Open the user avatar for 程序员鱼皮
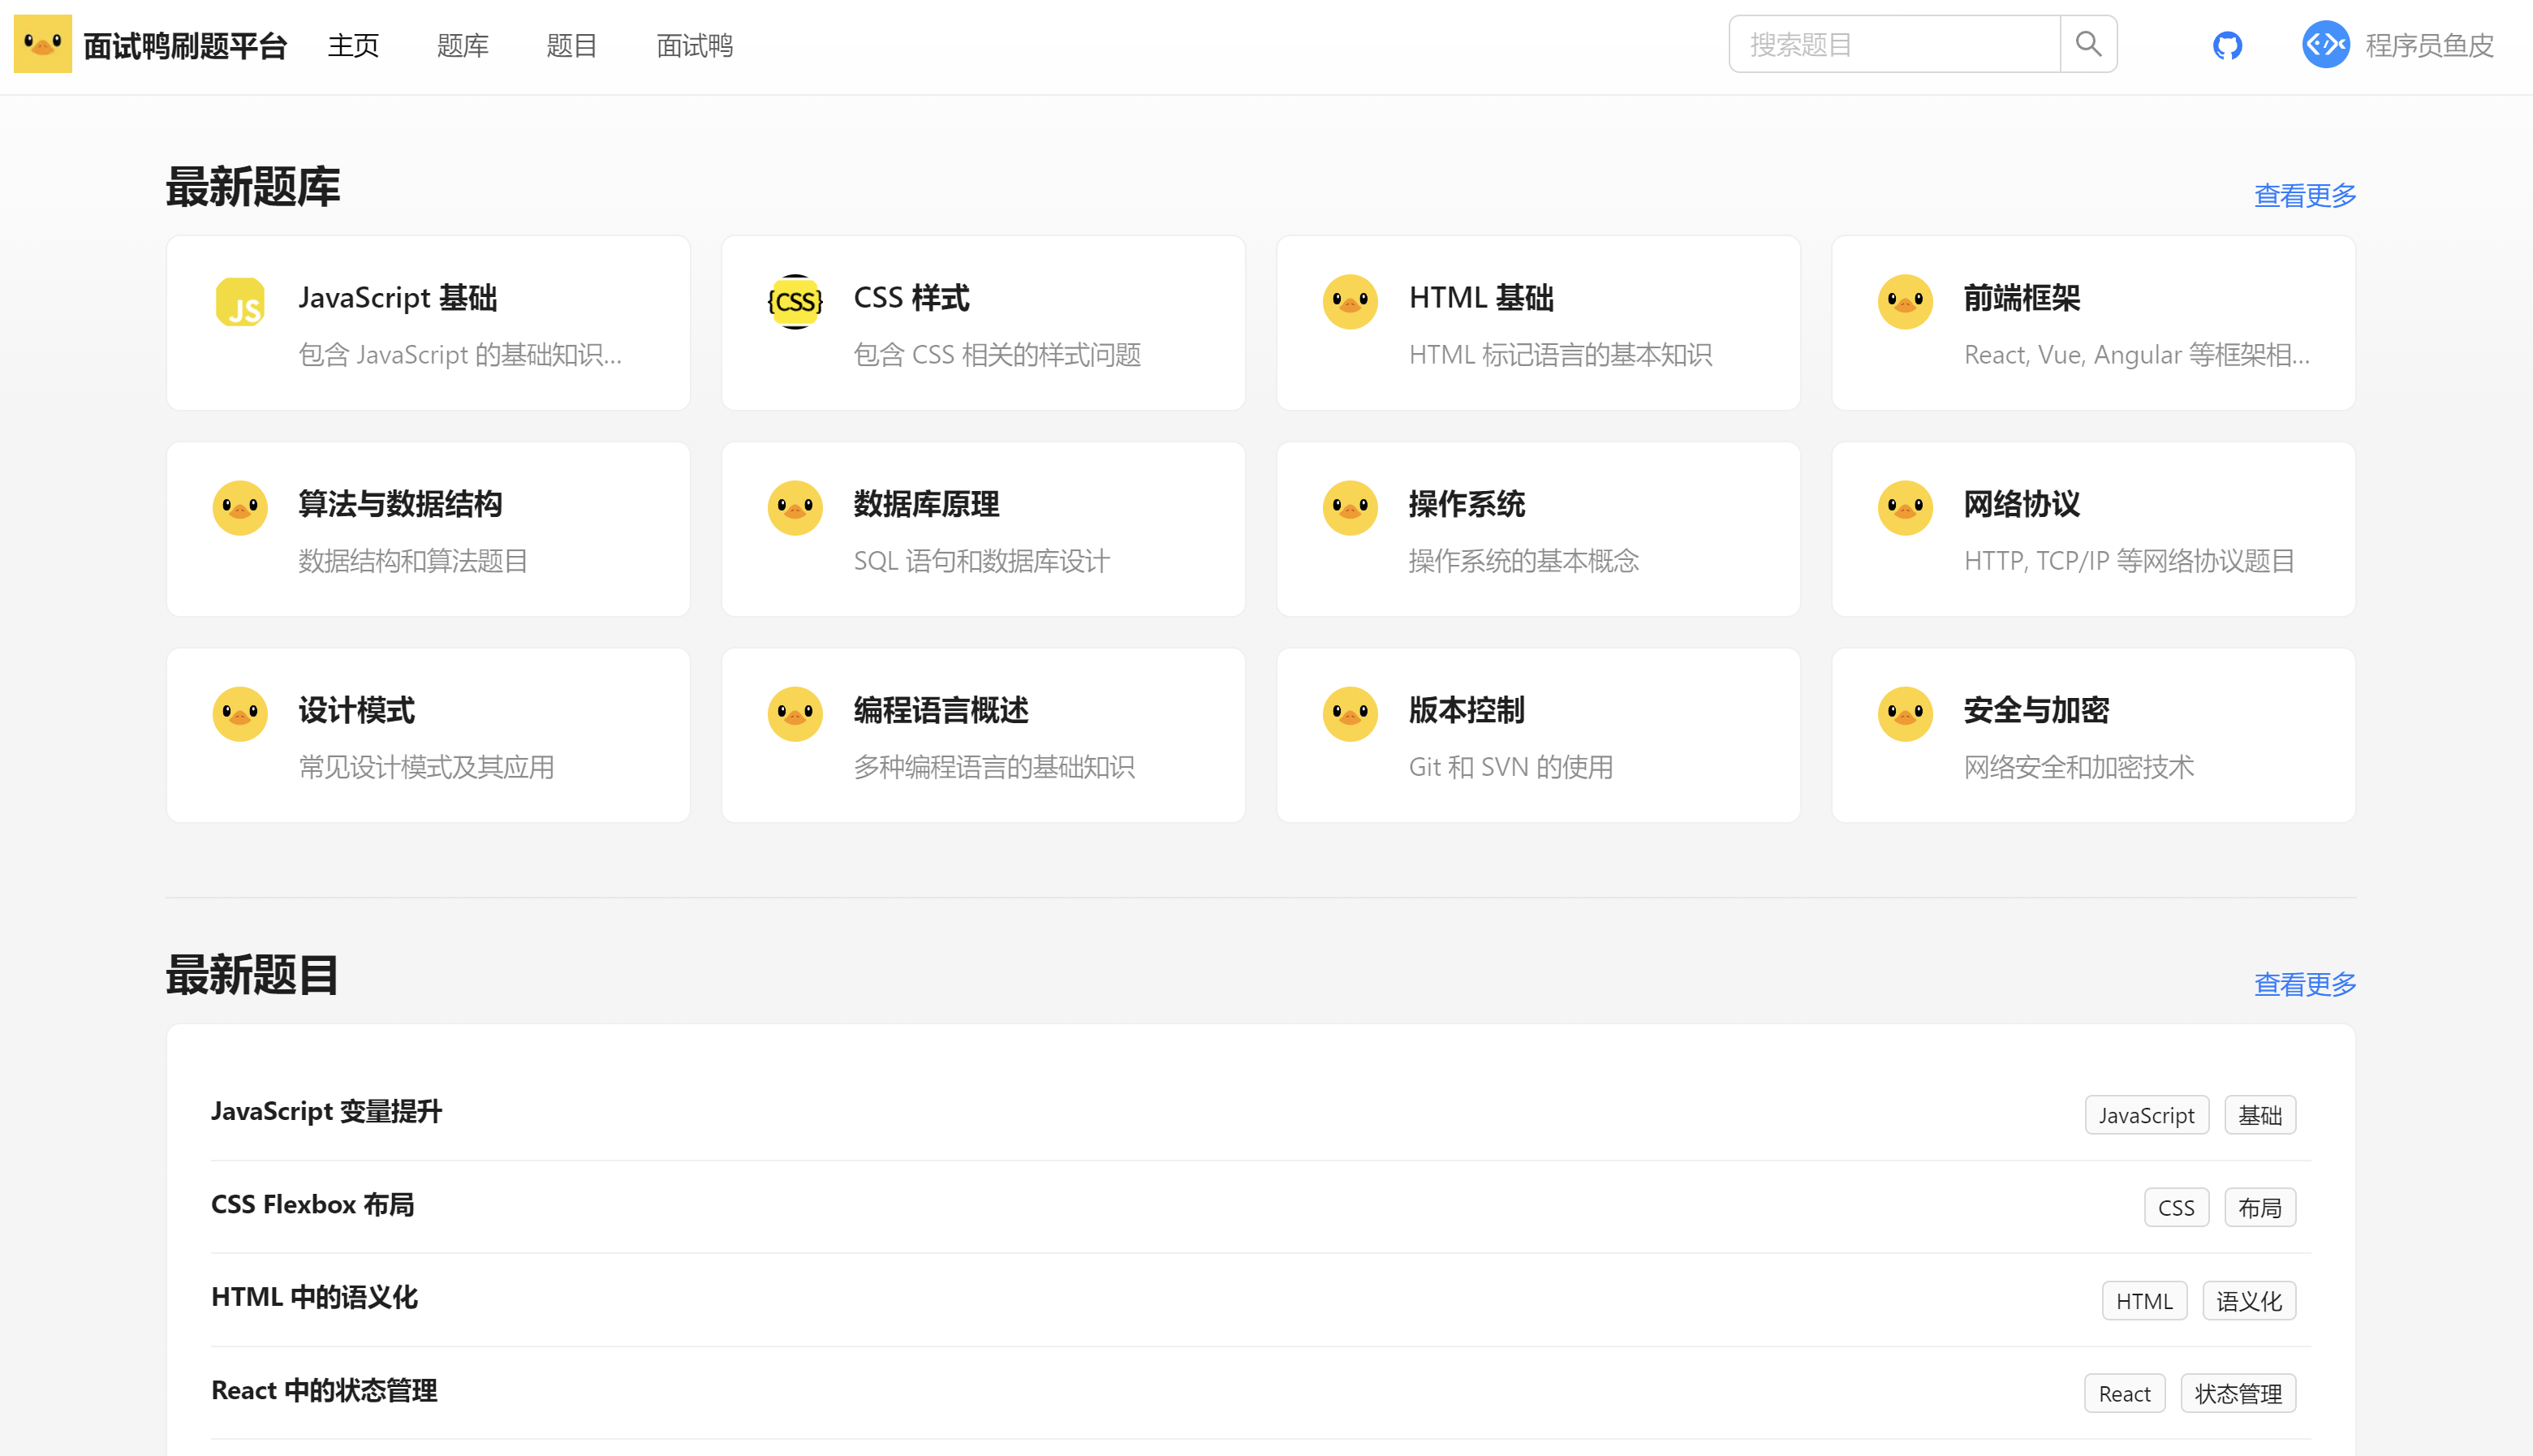The image size is (2533, 1456). click(2325, 45)
